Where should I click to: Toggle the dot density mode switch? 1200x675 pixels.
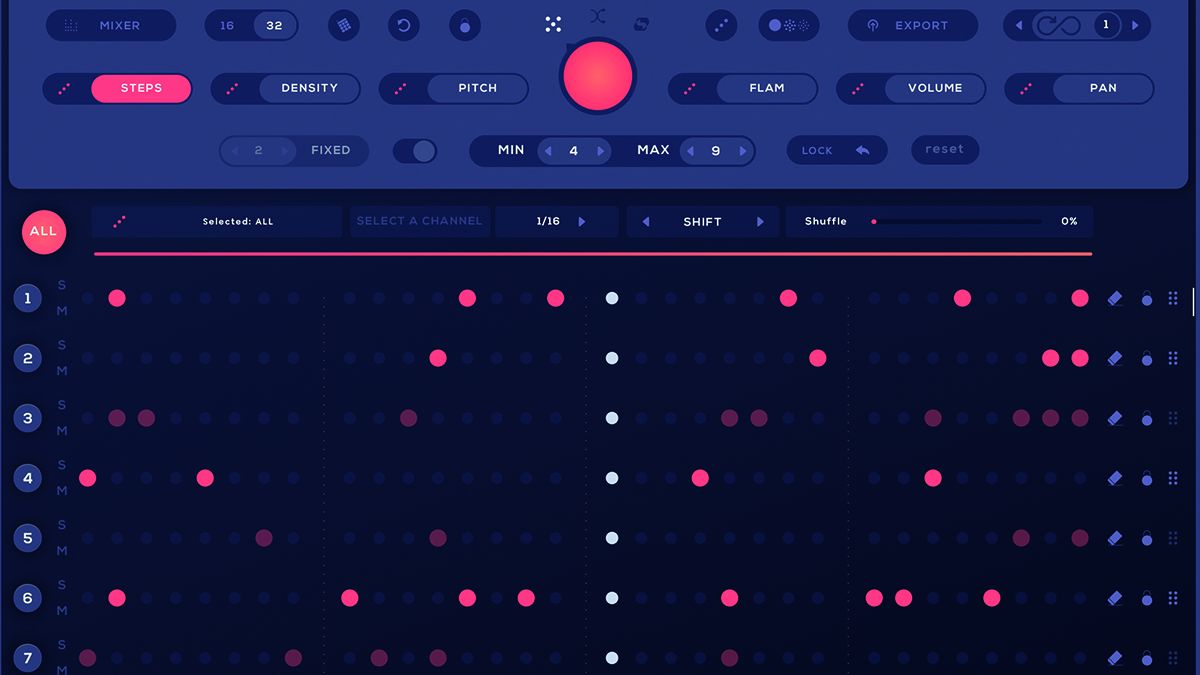click(x=789, y=25)
